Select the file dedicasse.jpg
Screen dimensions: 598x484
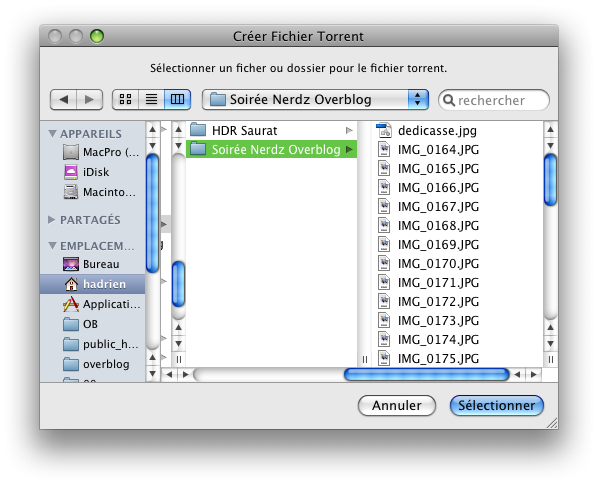437,130
